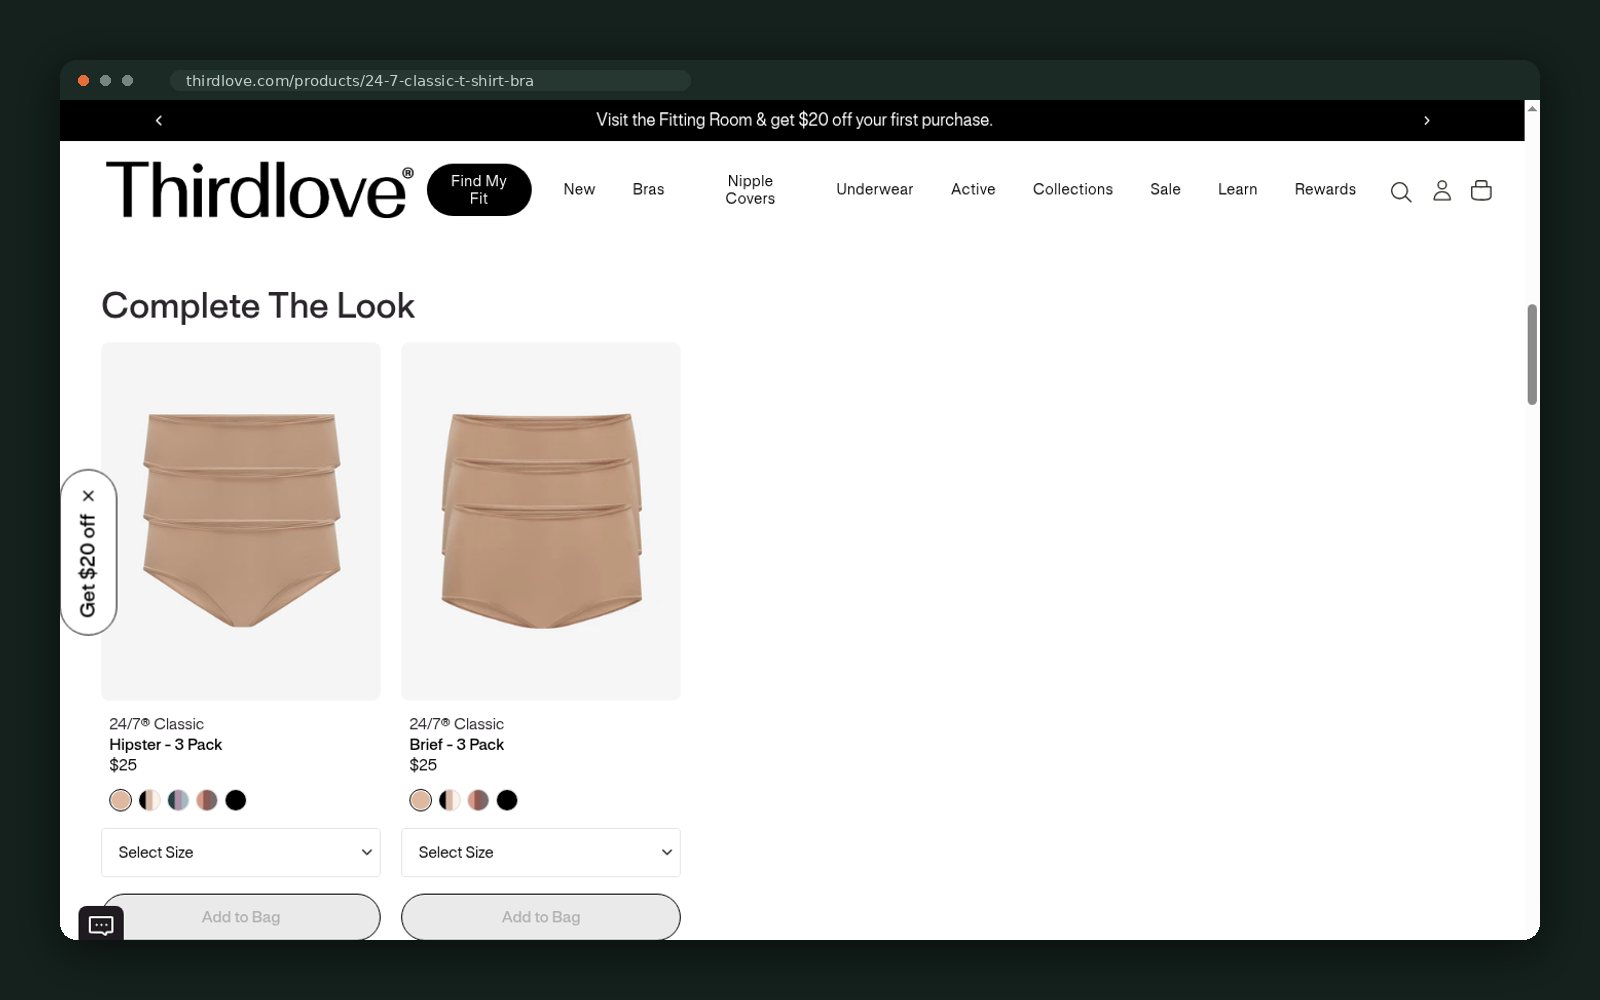Open the Hipster - 3 Pack product title

[166, 744]
